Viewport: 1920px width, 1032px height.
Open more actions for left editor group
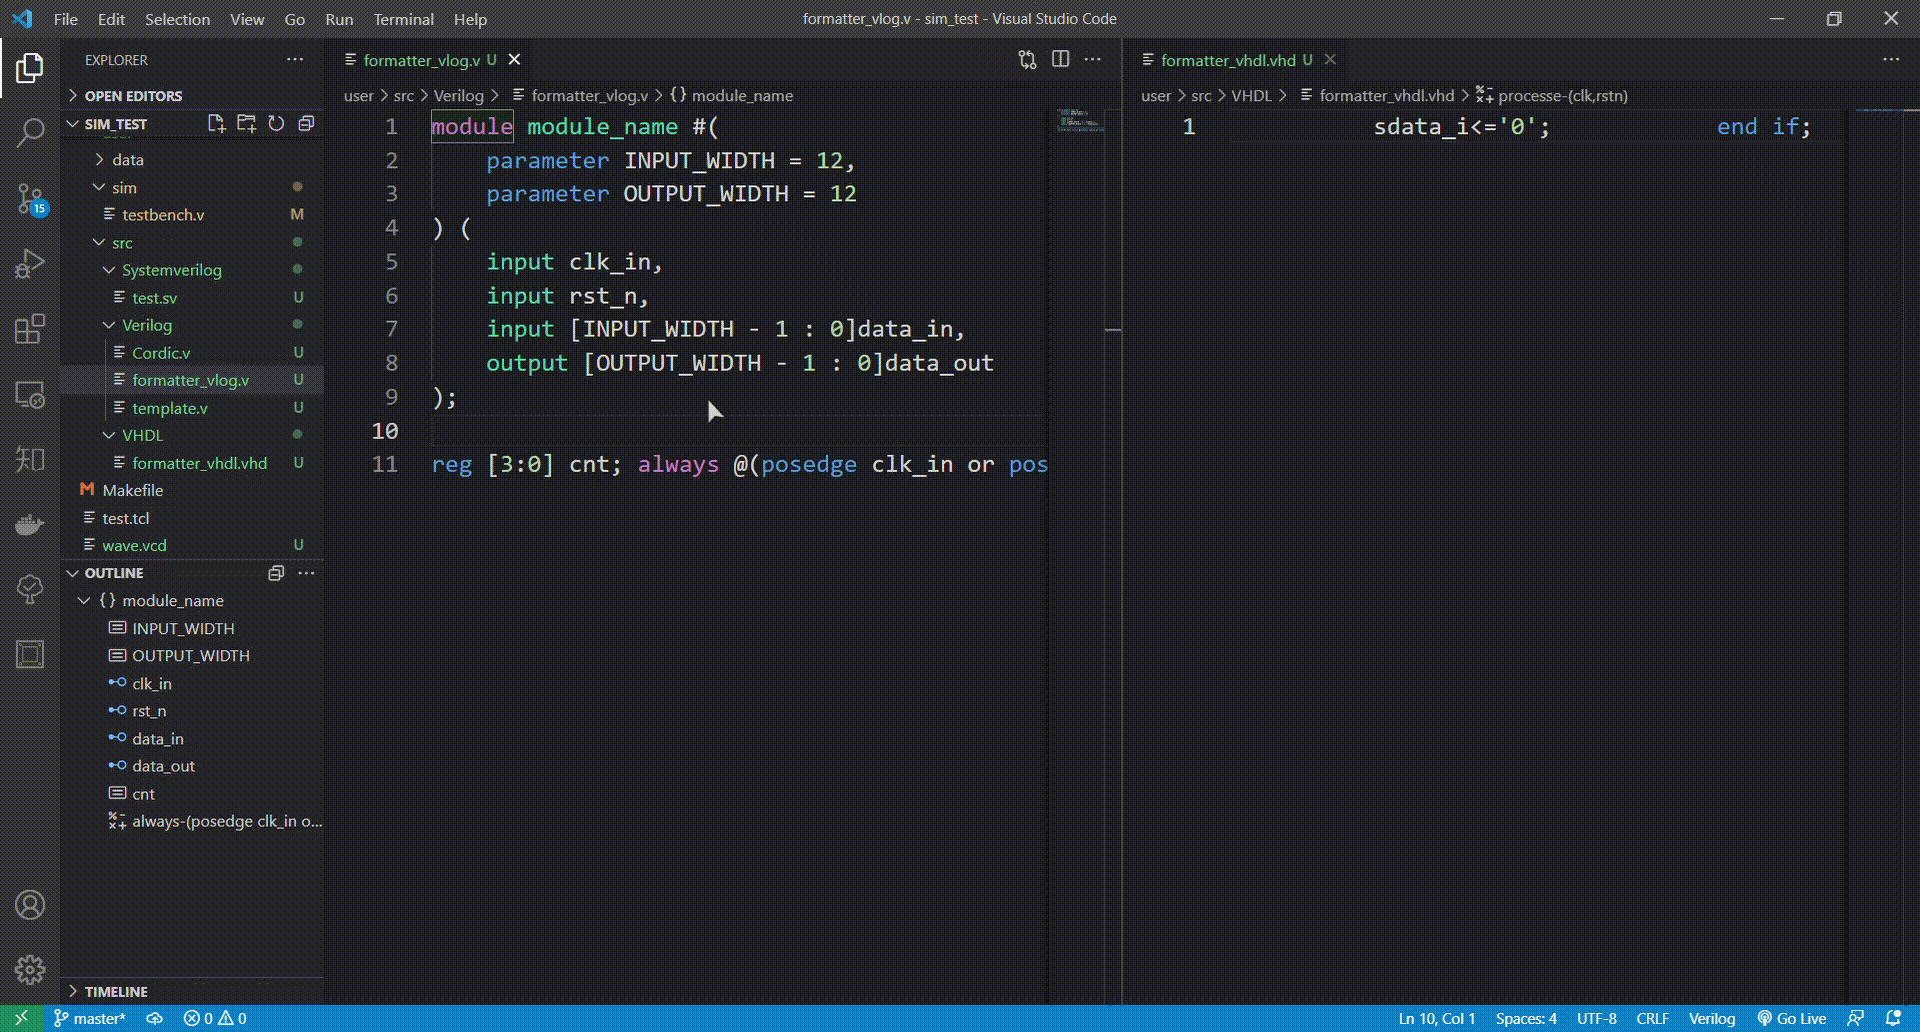click(1093, 60)
